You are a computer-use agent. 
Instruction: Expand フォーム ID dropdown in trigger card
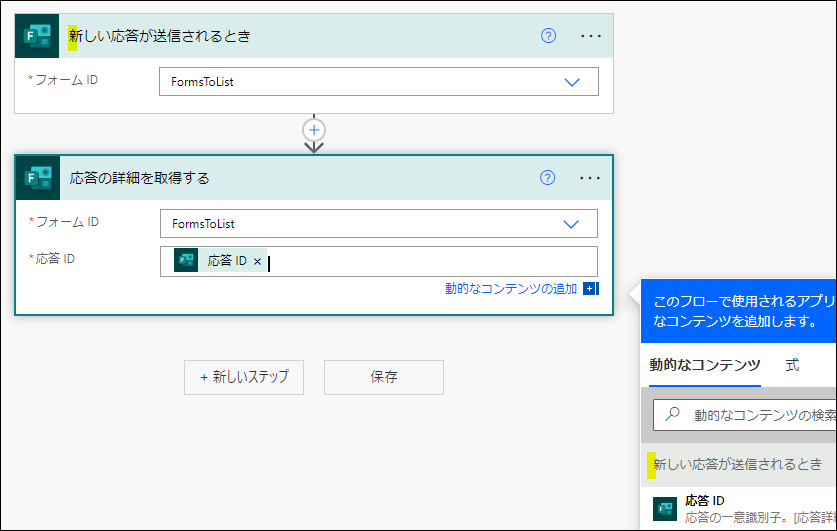pos(572,82)
